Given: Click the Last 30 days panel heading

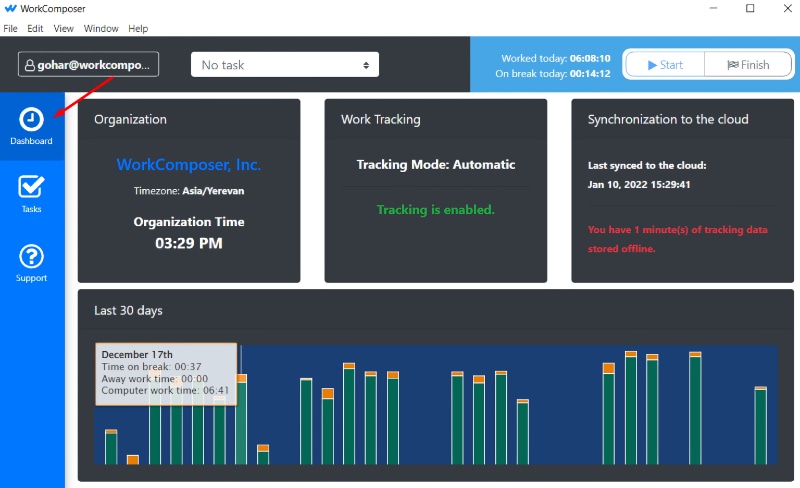Looking at the screenshot, I should point(128,310).
